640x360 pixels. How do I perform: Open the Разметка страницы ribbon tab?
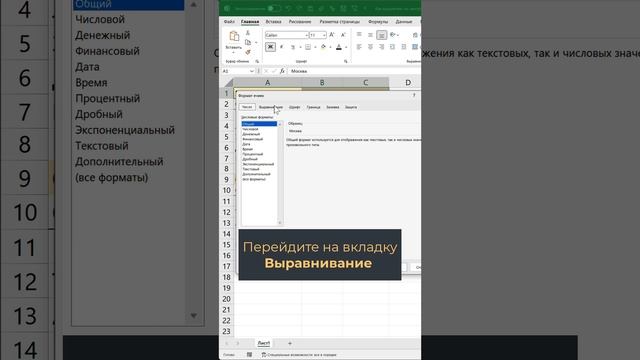(340, 22)
